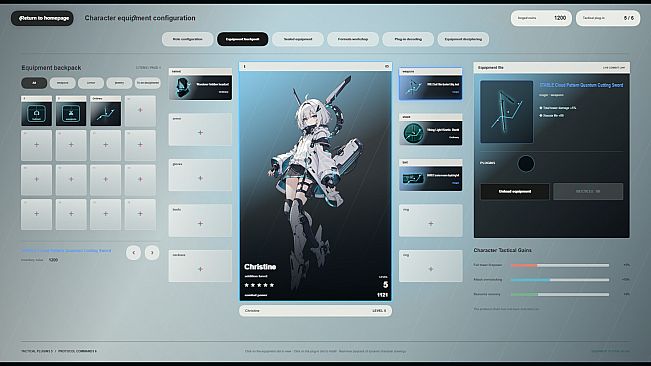Open the Tested equipment tab

pyautogui.click(x=298, y=39)
